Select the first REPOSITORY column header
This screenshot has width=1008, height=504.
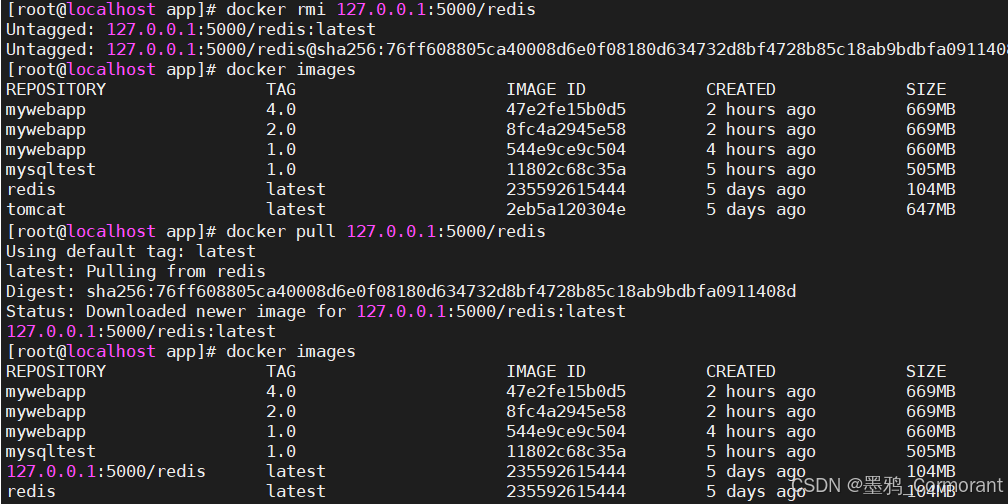tap(56, 89)
